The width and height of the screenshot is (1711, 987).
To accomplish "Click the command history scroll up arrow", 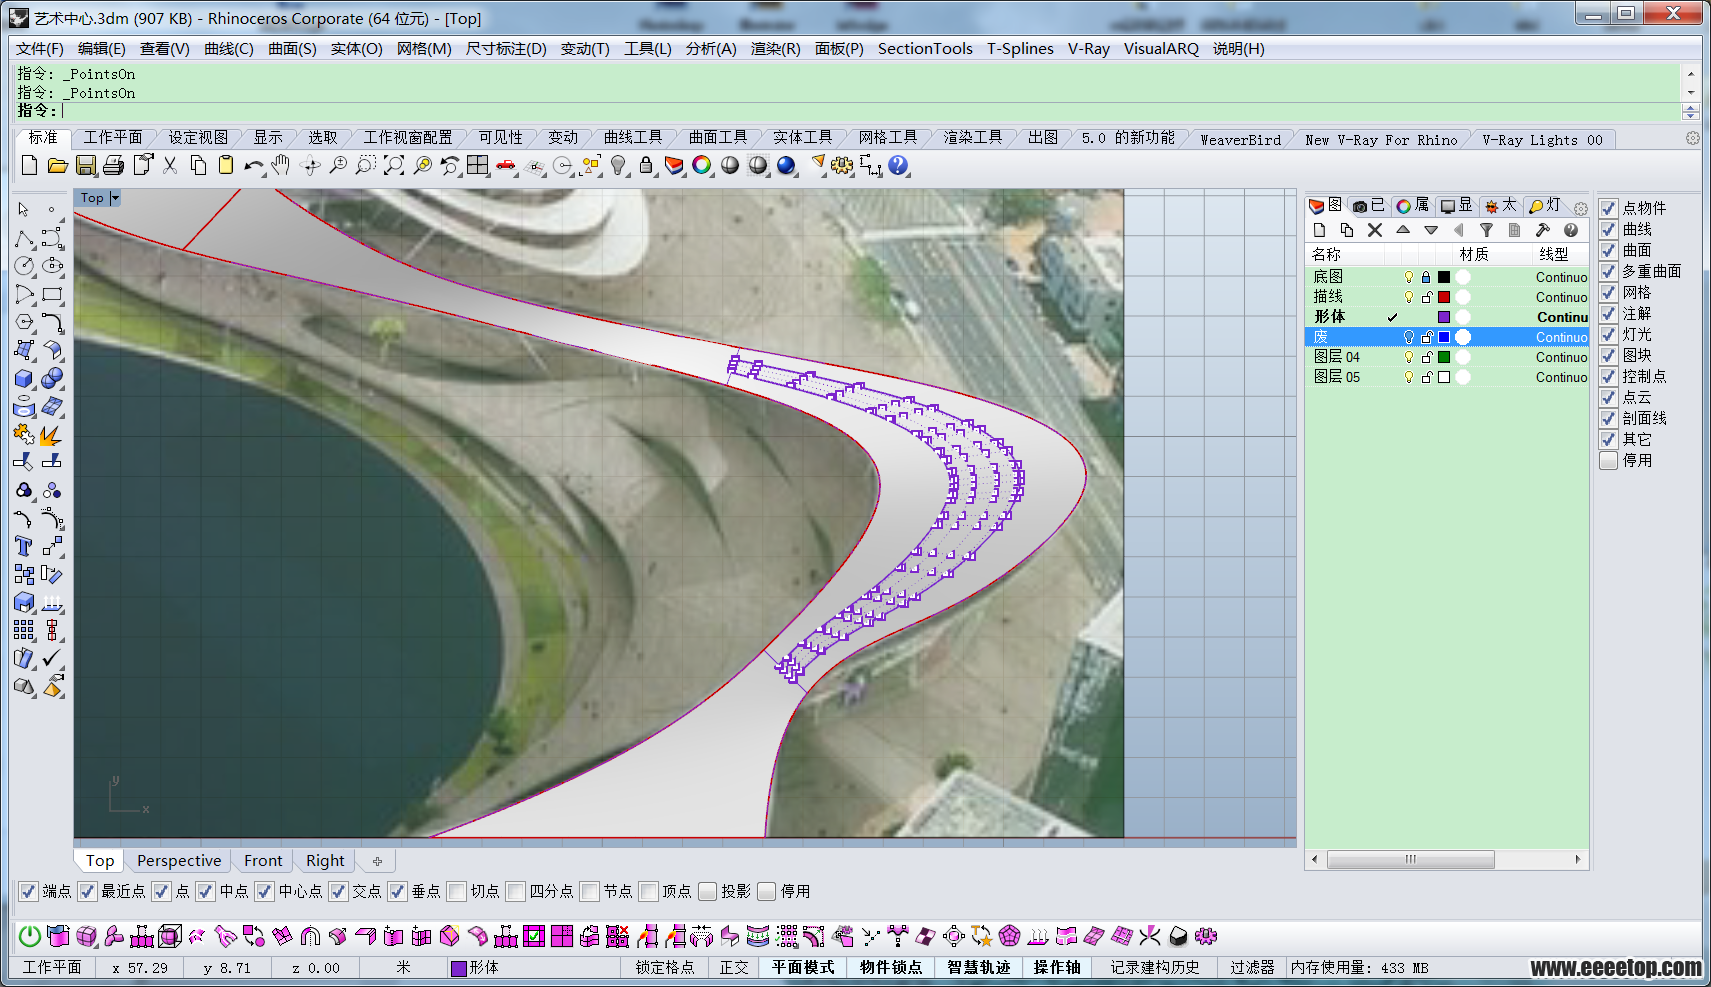I will [x=1691, y=74].
